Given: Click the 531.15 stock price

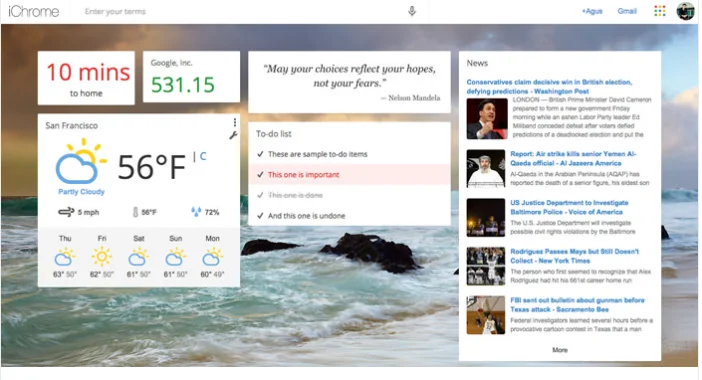Looking at the screenshot, I should point(183,85).
